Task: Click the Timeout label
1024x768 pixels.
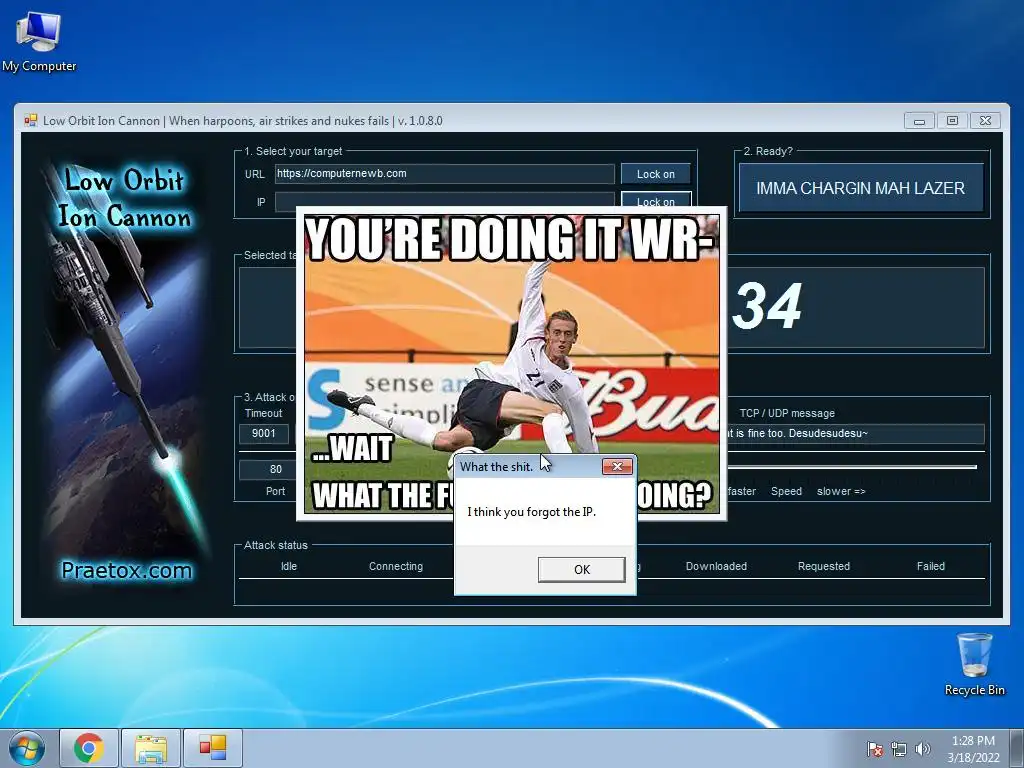Action: [x=263, y=413]
